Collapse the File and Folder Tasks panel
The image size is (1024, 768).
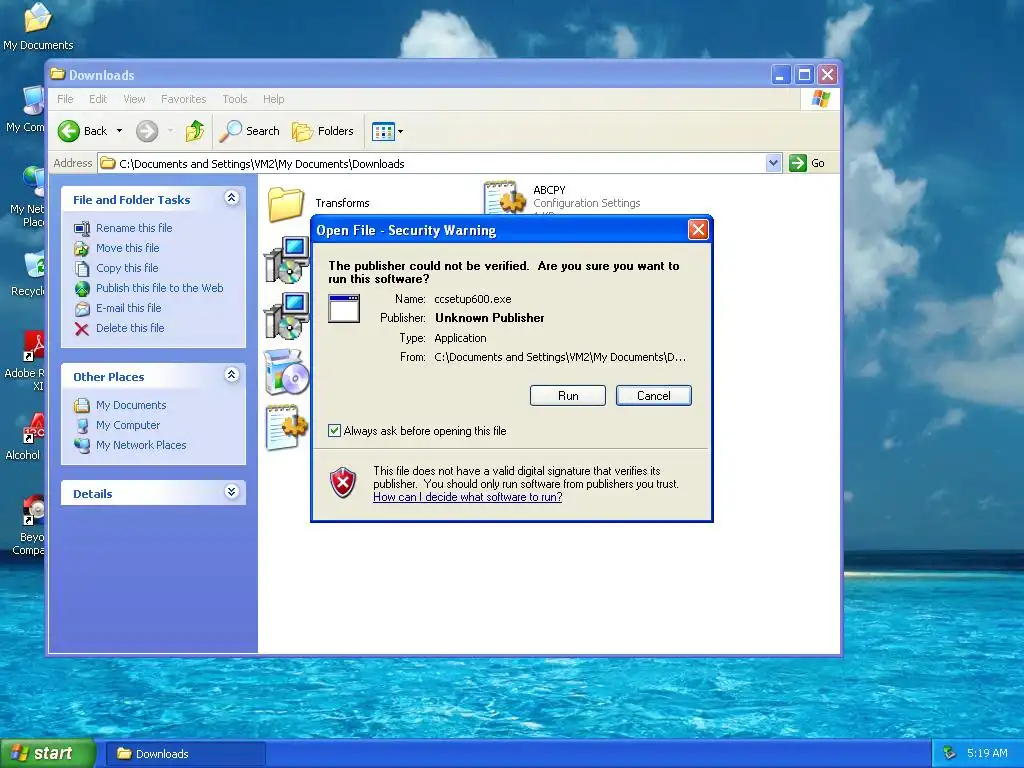tap(231, 197)
